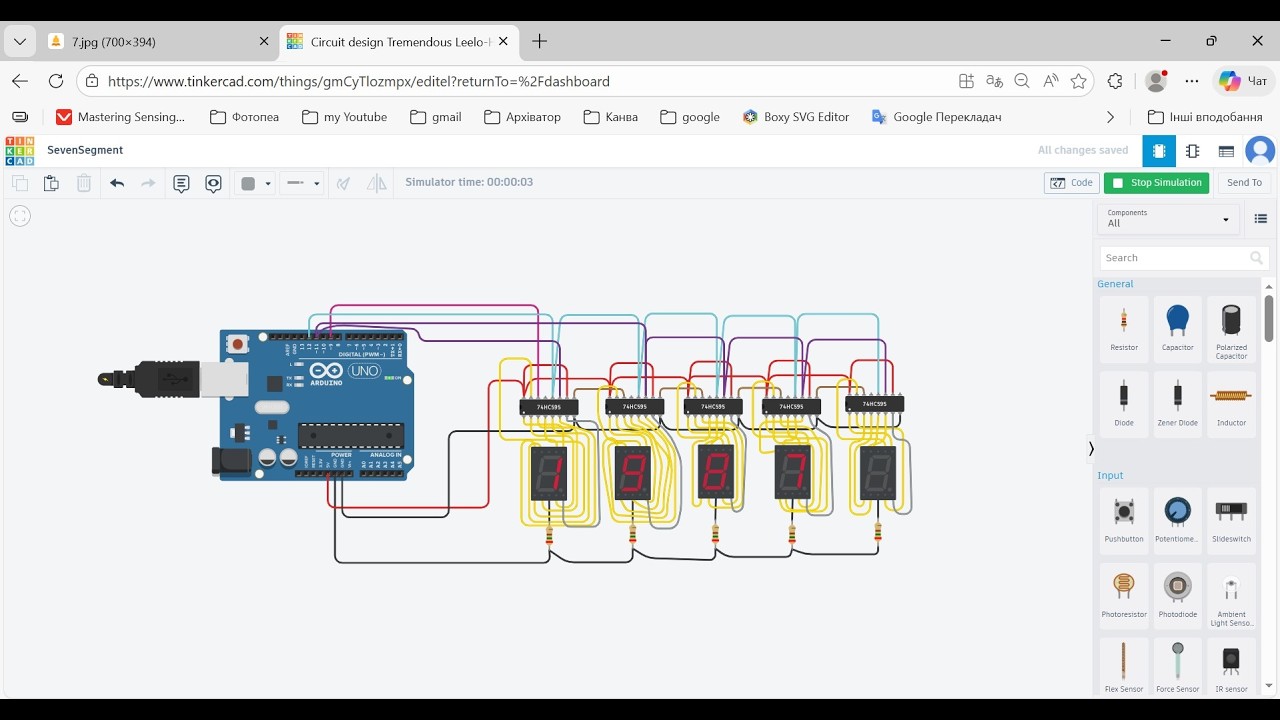Image resolution: width=1280 pixels, height=720 pixels.
Task: Open the my Youtube bookmark folder
Action: click(345, 117)
